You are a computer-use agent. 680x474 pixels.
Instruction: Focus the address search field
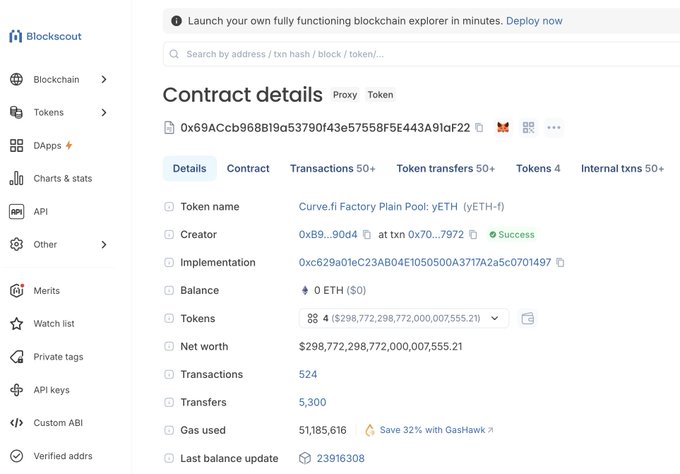pyautogui.click(x=400, y=54)
